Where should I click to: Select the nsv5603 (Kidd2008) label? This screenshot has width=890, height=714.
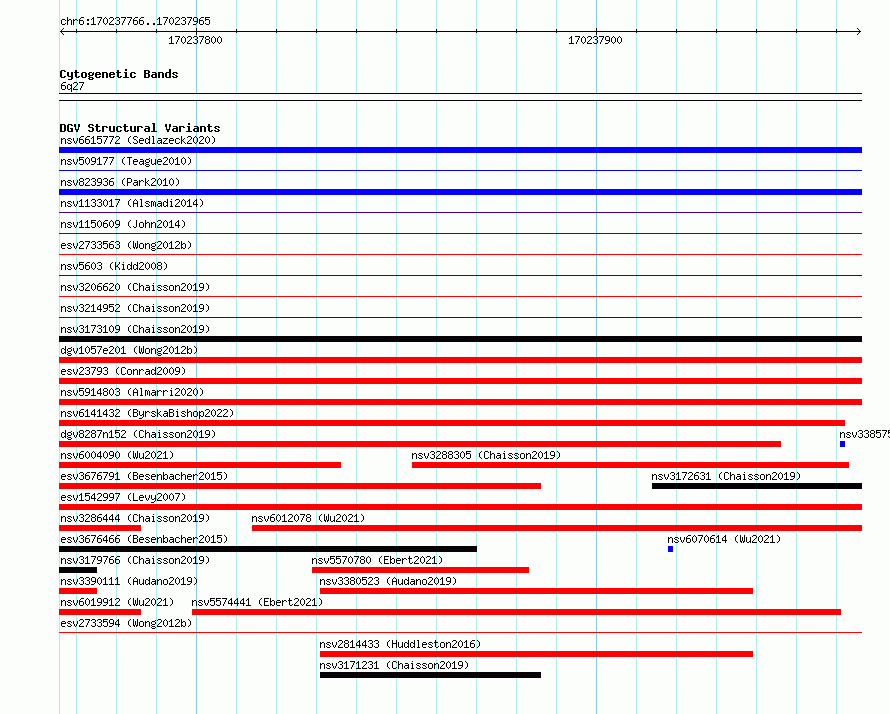tap(114, 266)
